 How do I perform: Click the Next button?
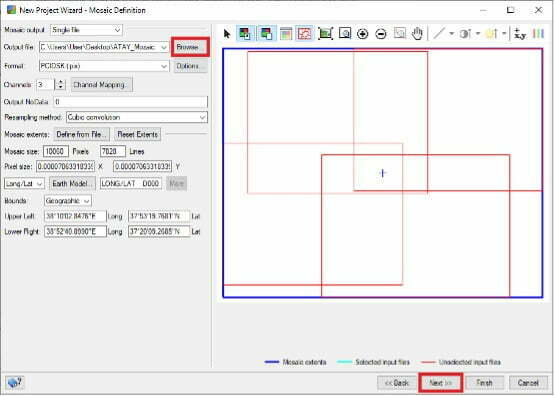(x=440, y=383)
